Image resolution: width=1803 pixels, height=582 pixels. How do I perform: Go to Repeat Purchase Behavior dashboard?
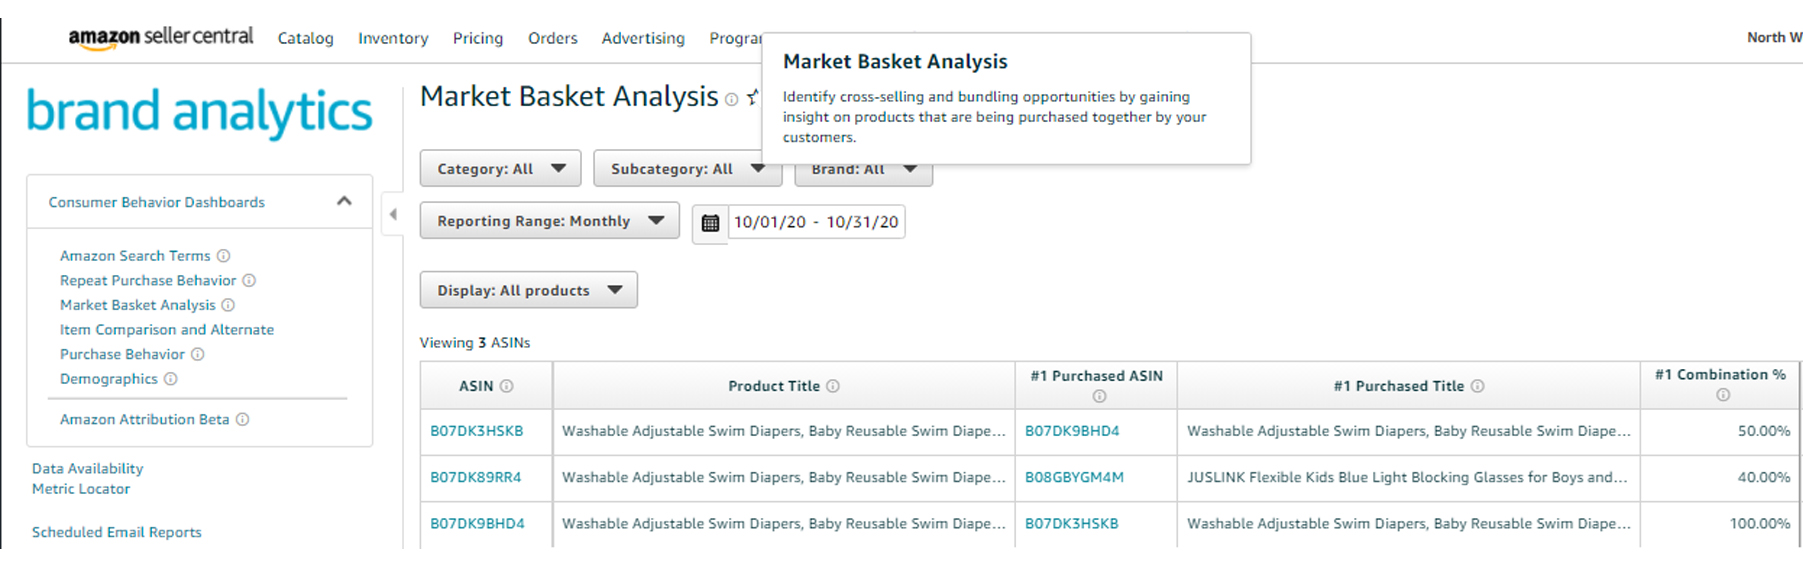pos(148,281)
